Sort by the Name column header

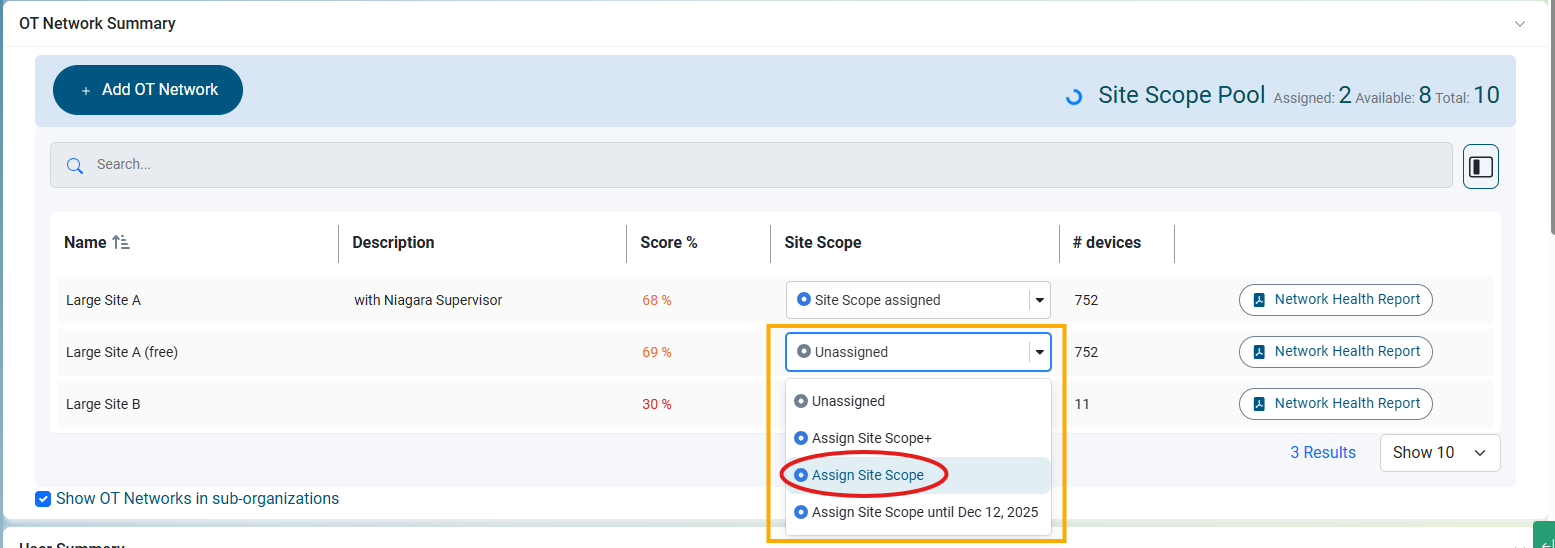(97, 243)
